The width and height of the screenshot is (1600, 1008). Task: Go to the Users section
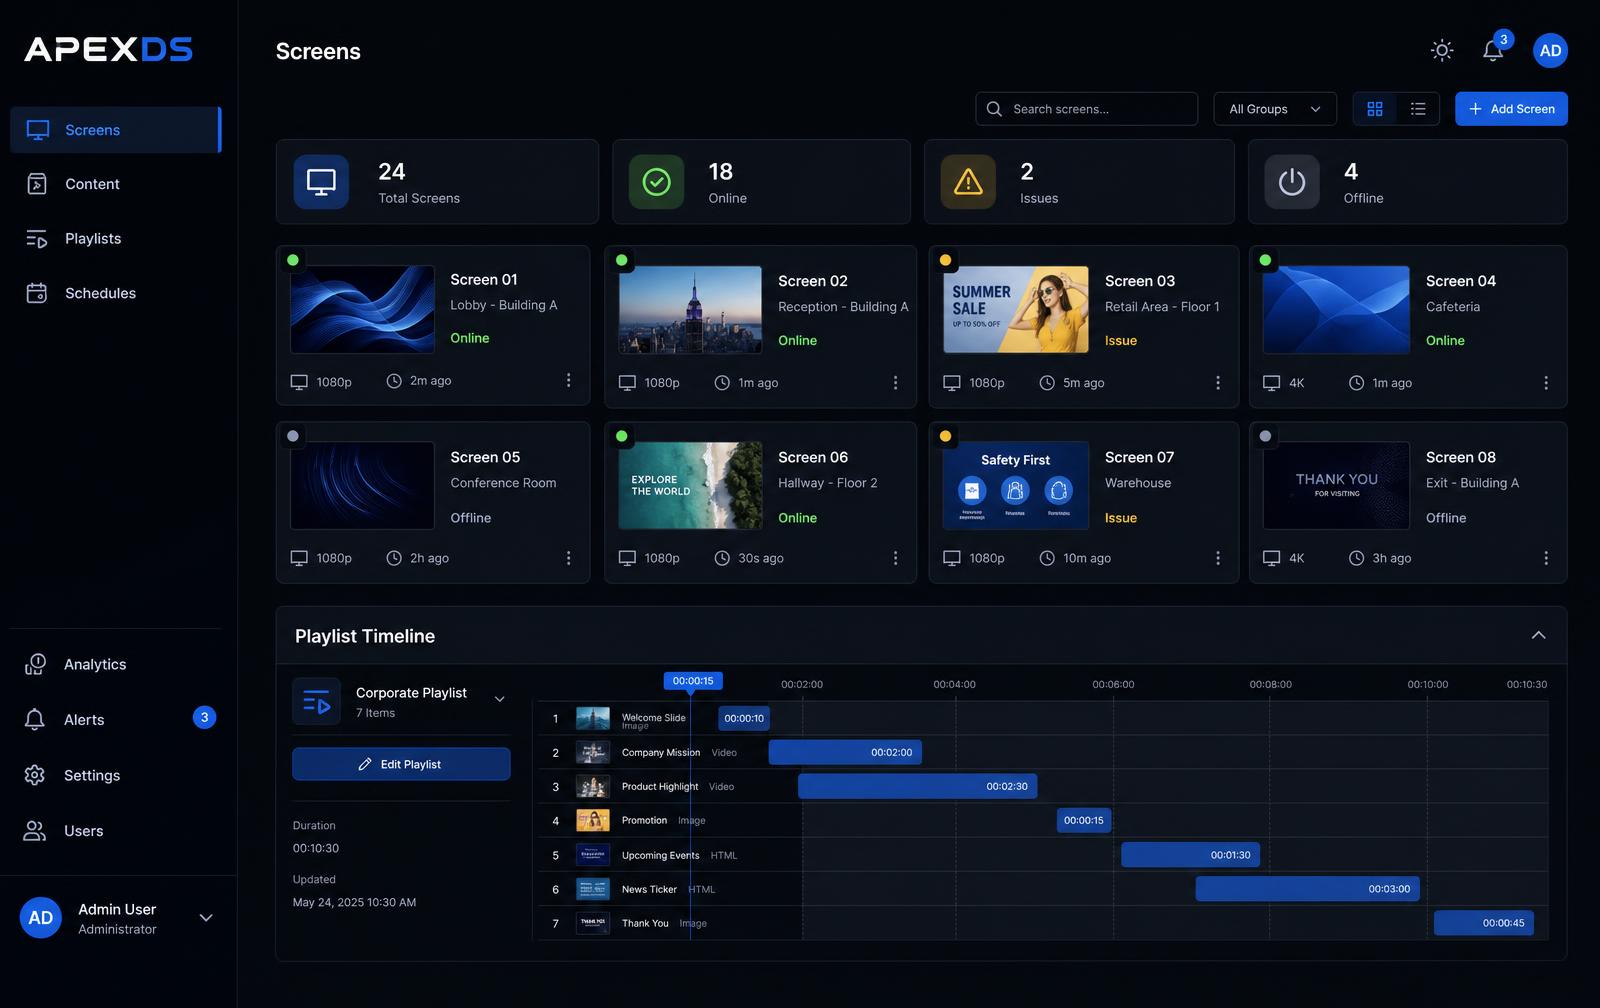click(115, 831)
